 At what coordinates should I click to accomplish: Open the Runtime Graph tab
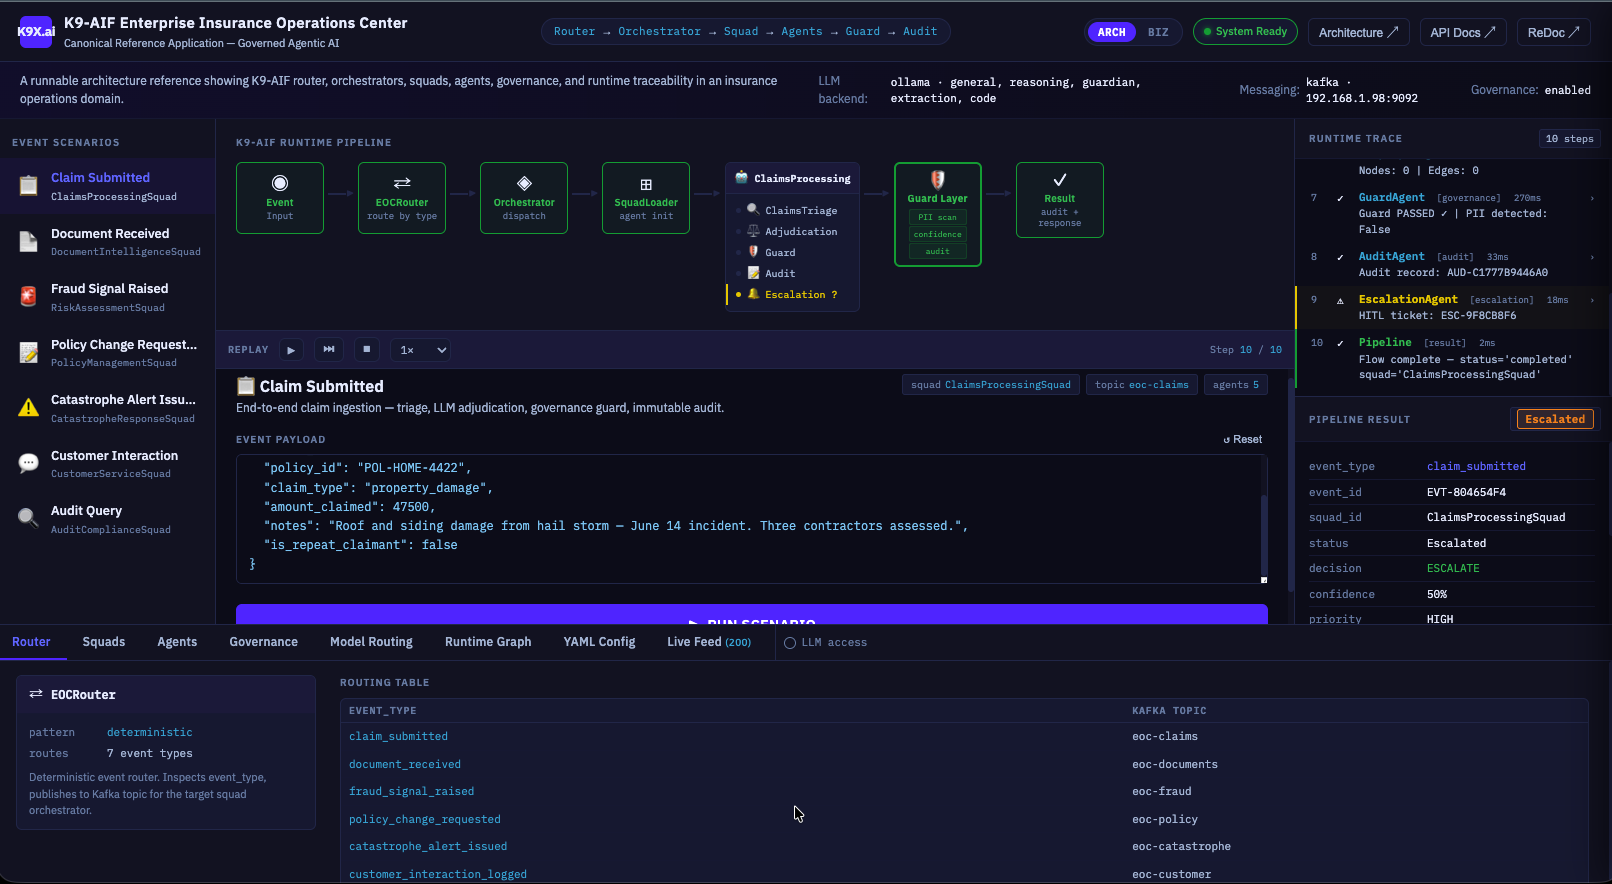pyautogui.click(x=488, y=642)
